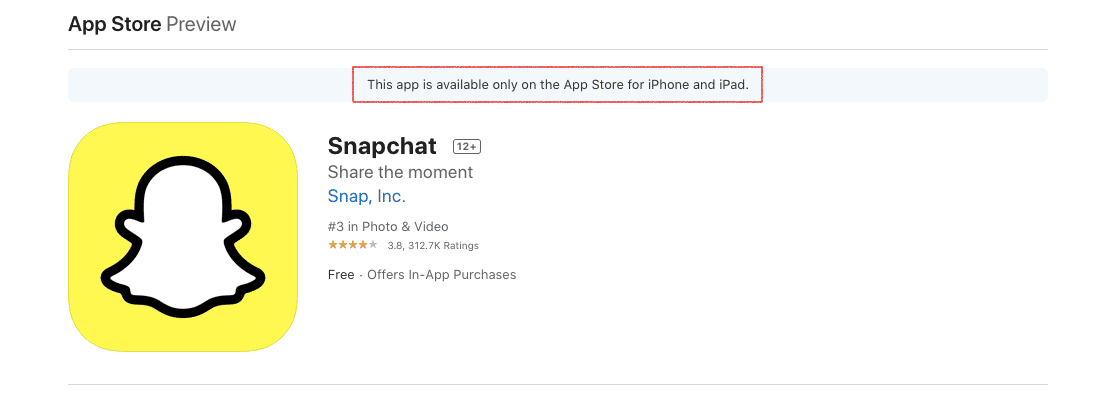Click the Snapchat app title heading
1093x399 pixels.
382,146
